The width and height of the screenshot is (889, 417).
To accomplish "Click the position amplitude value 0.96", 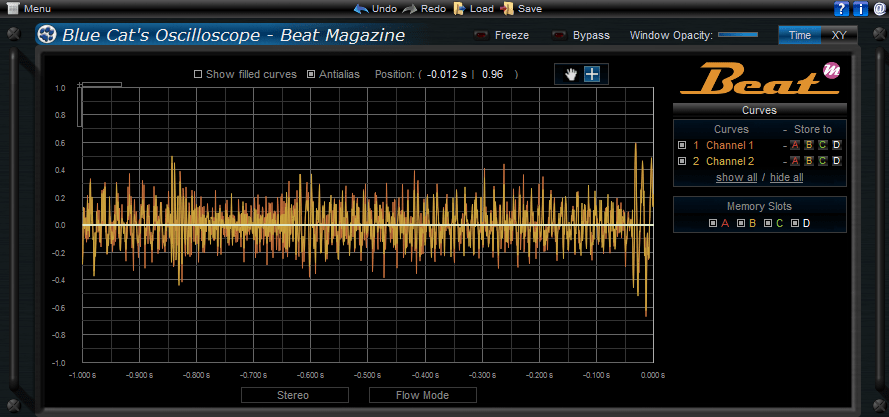I will [x=493, y=74].
